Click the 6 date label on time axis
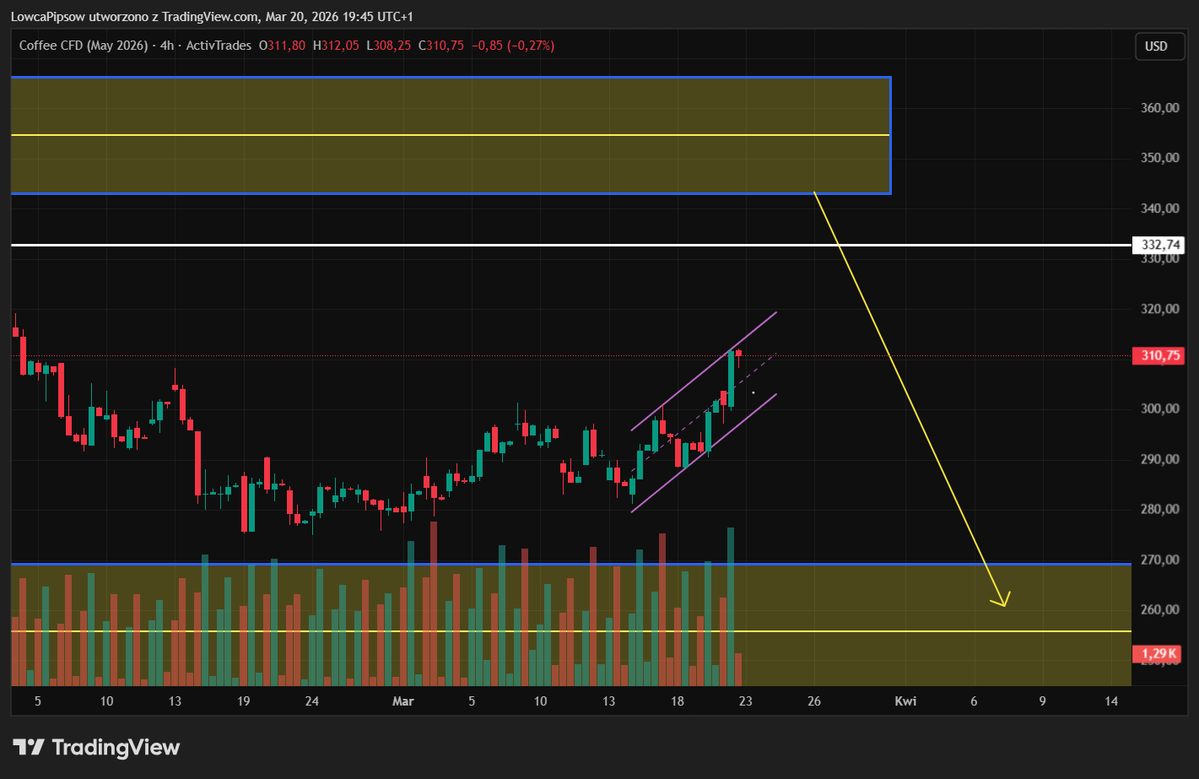The image size is (1199, 779). [x=973, y=701]
